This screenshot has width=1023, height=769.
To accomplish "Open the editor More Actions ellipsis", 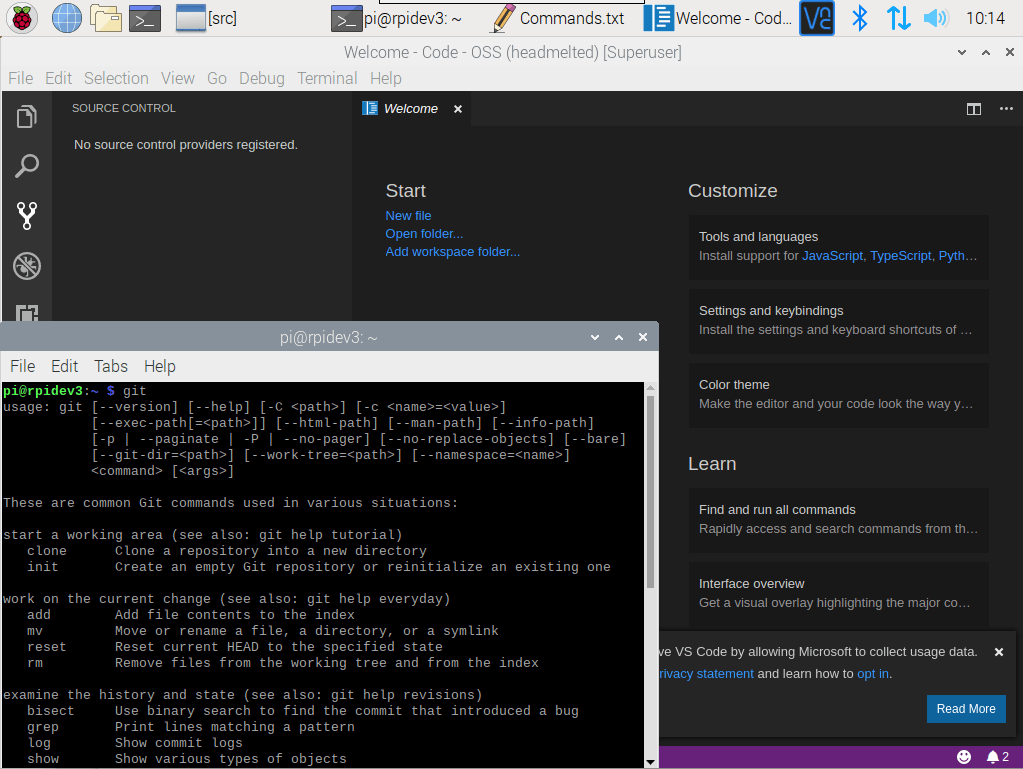I will [1006, 109].
